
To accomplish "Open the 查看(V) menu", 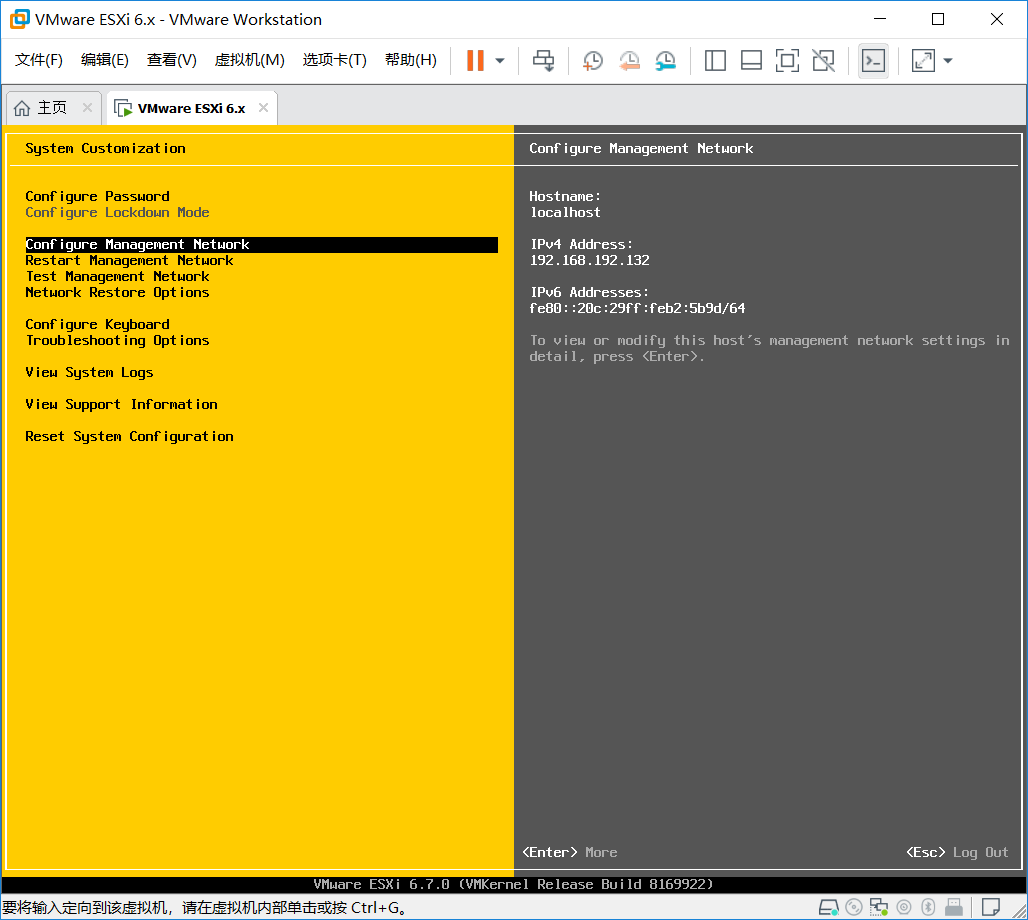I will [172, 60].
